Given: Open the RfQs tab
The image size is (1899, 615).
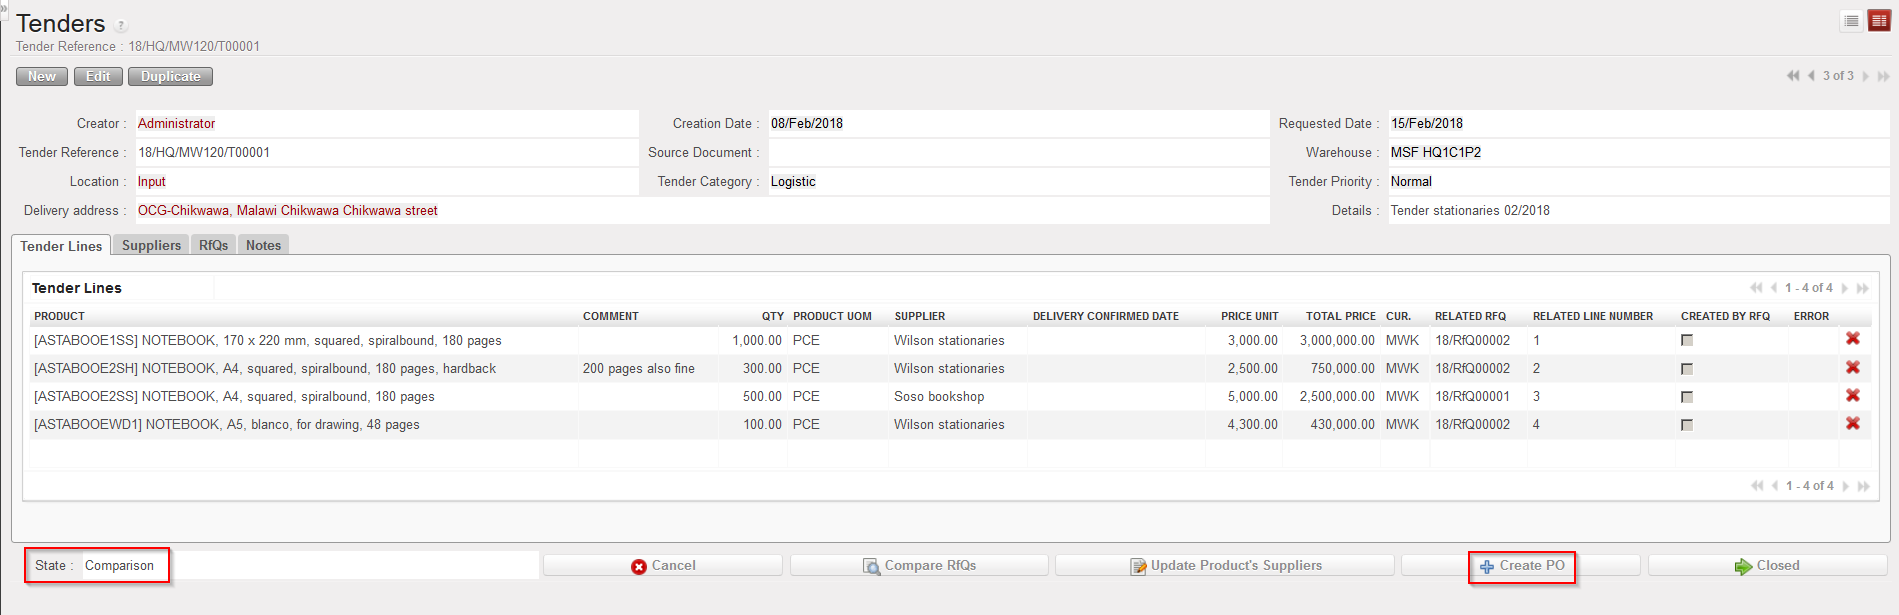Looking at the screenshot, I should [x=213, y=245].
